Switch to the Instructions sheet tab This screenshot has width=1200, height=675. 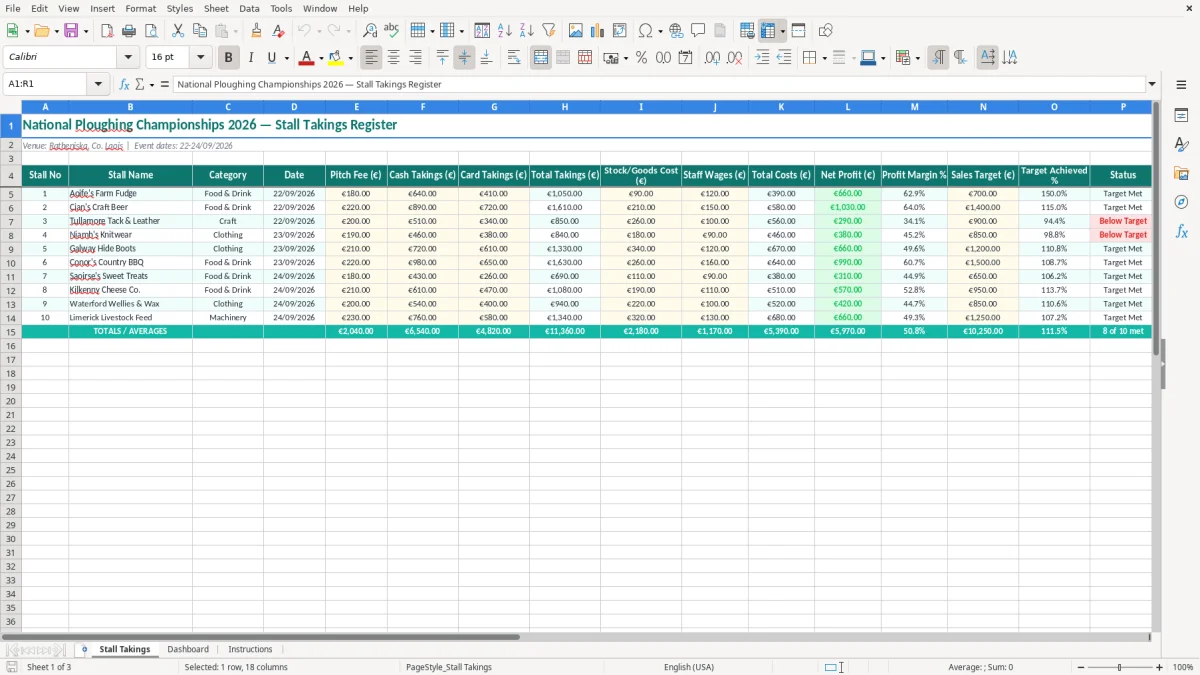tap(250, 649)
